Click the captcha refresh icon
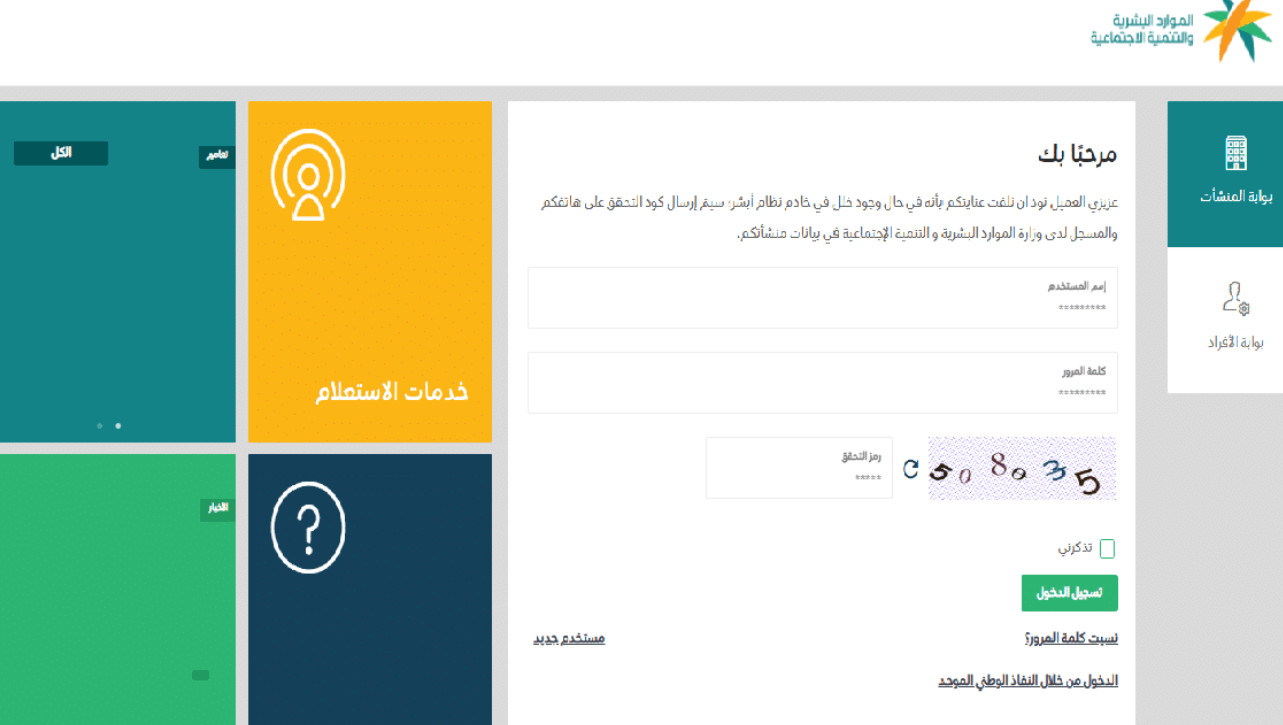 click(x=910, y=468)
